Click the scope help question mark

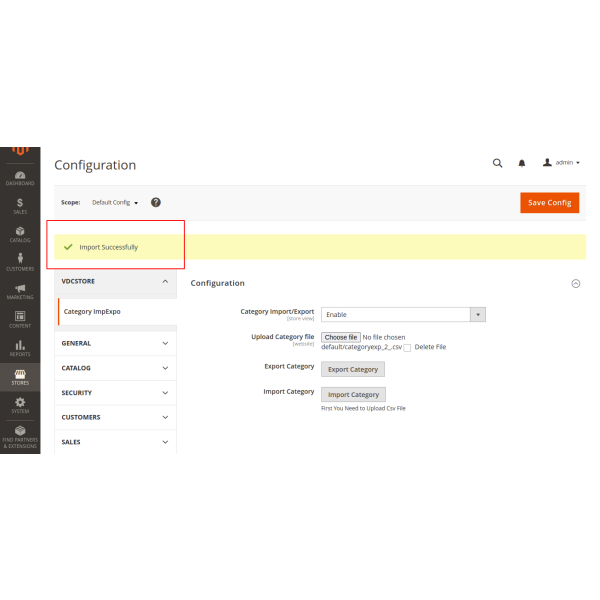156,202
